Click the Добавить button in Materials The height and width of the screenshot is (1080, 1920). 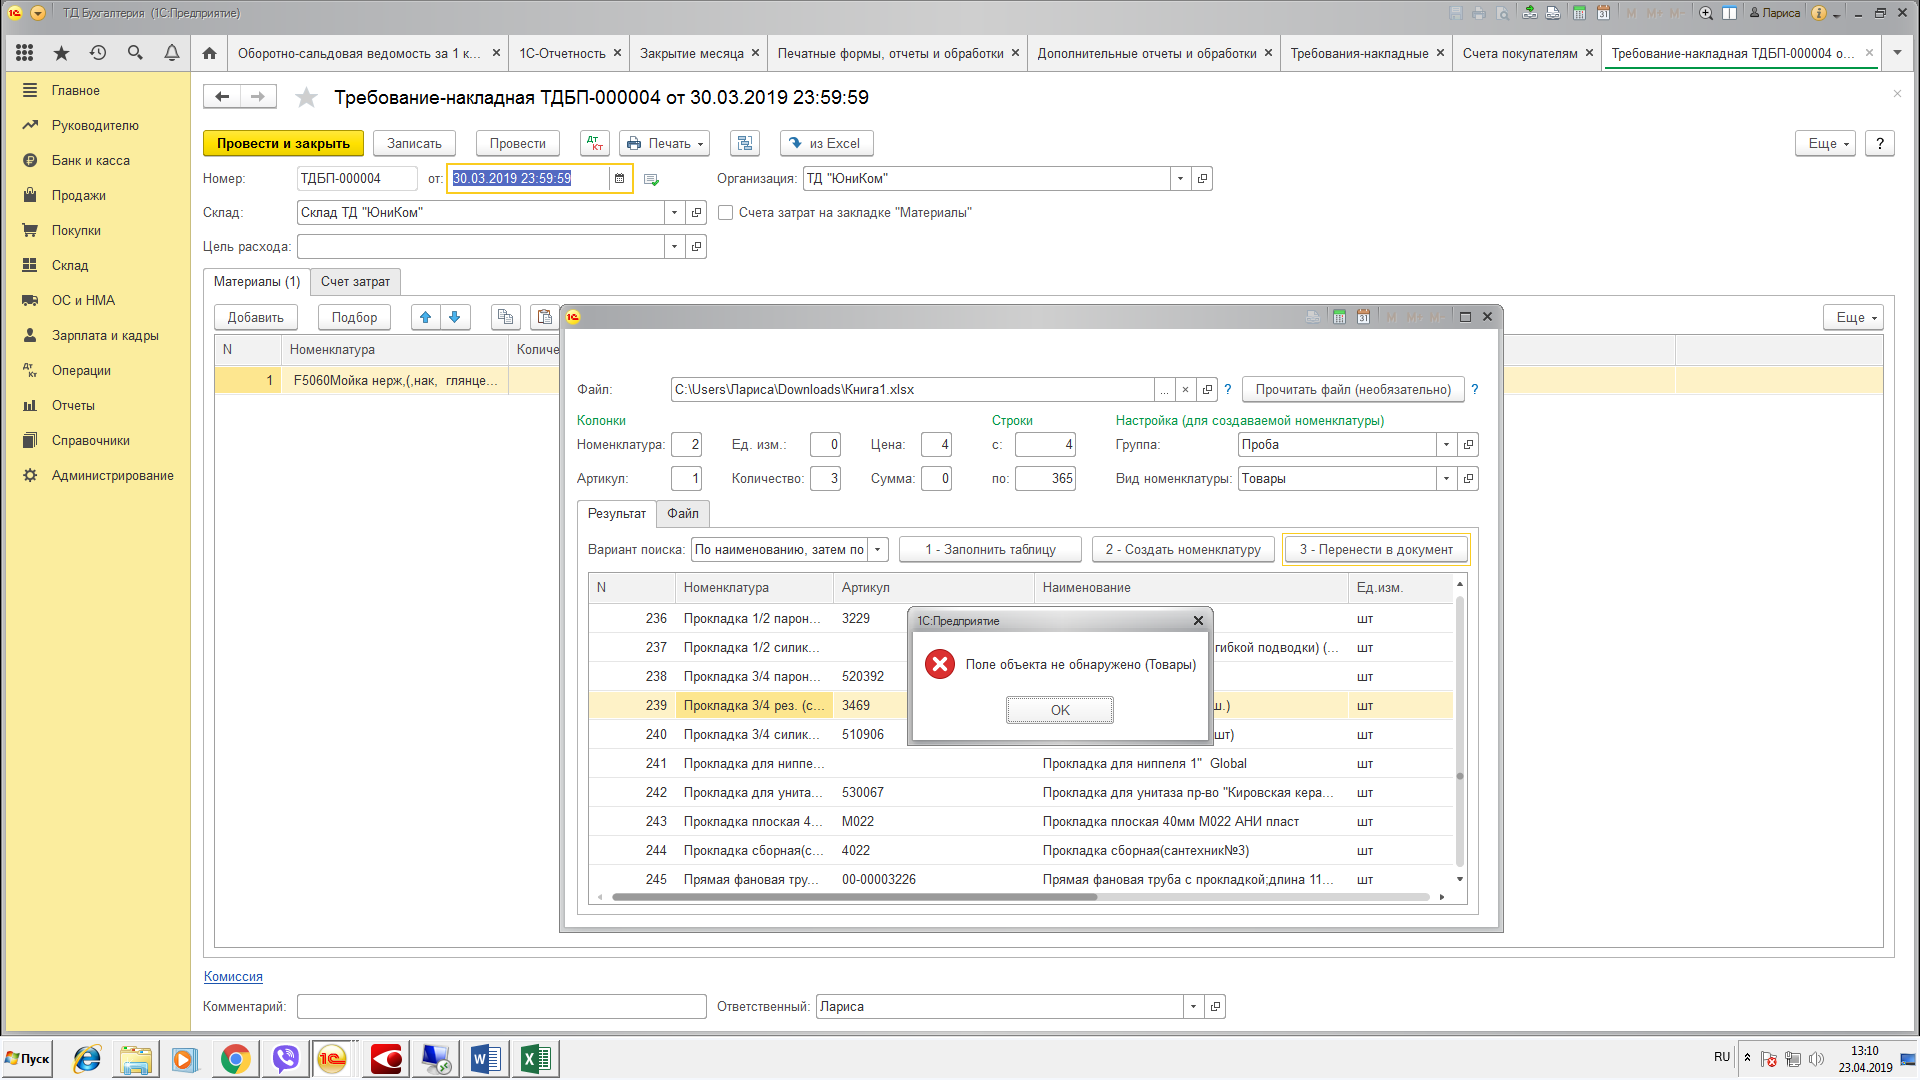[256, 317]
